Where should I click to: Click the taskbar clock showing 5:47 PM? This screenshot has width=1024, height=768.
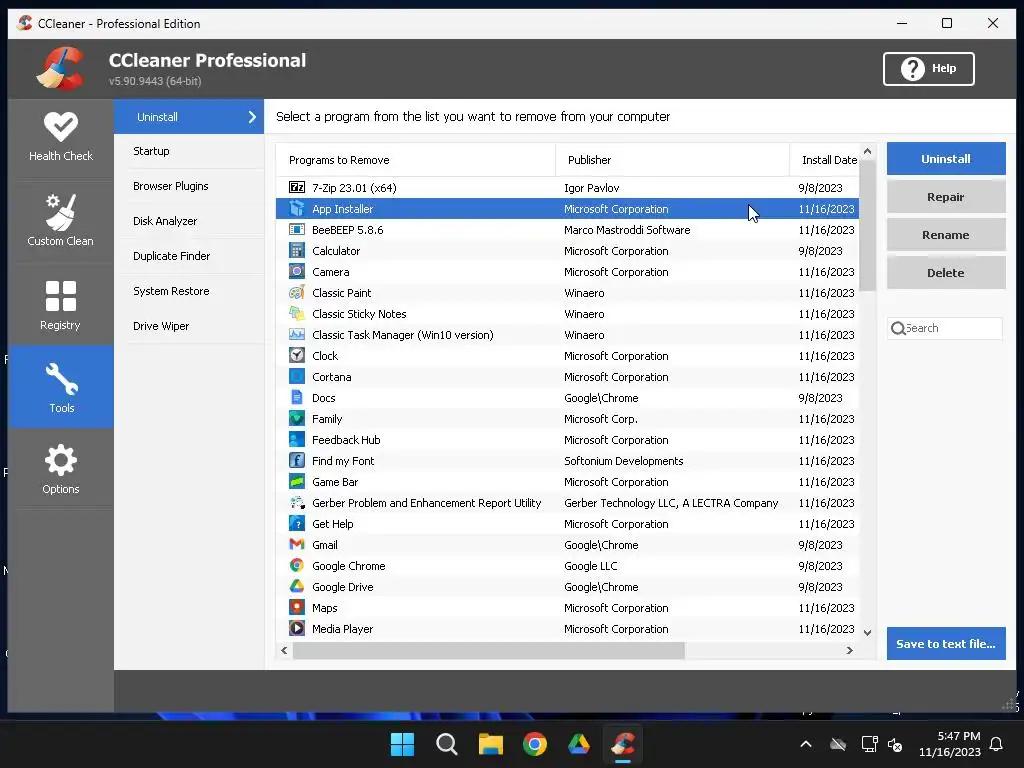pyautogui.click(x=950, y=744)
